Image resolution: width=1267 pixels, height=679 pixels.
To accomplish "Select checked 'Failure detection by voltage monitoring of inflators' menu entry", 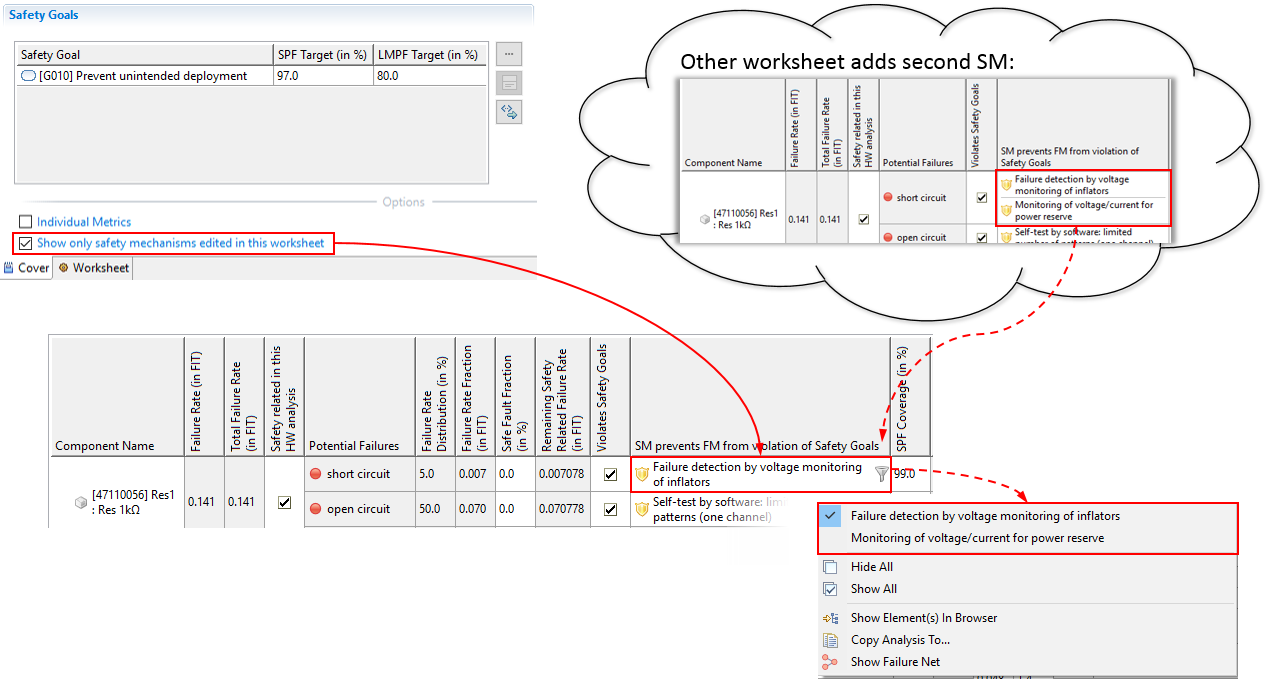I will [1028, 516].
